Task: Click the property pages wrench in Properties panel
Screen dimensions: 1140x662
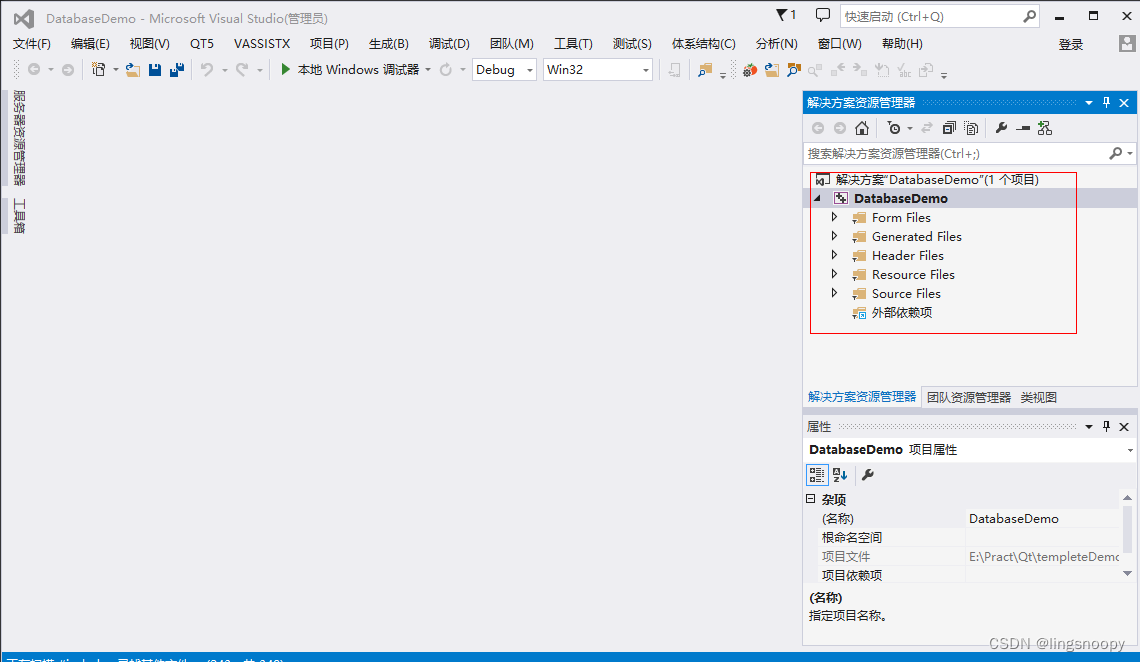Action: [x=867, y=475]
